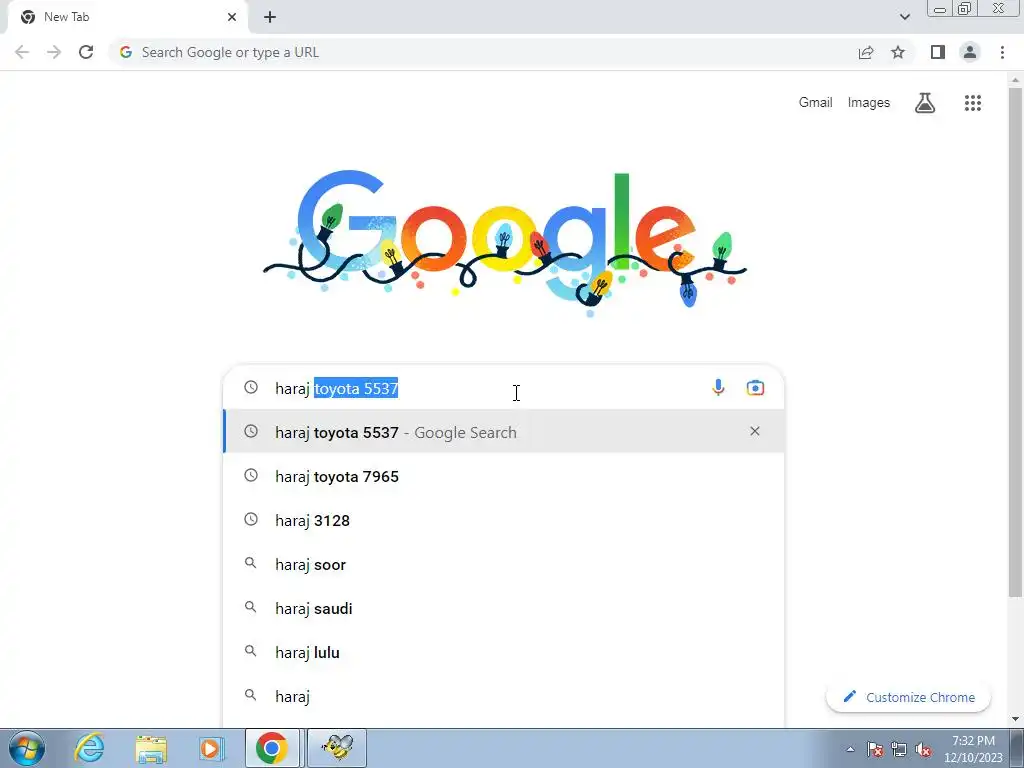Screen dimensions: 1024x768
Task: Open Windows Media Player from the taskbar
Action: (210, 748)
